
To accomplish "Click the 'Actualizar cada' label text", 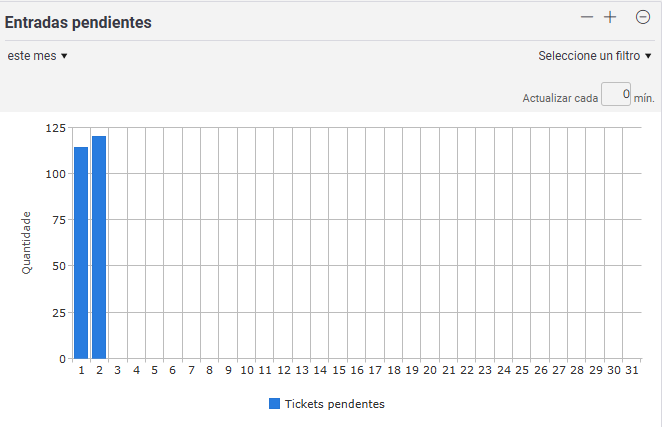I will coord(560,98).
